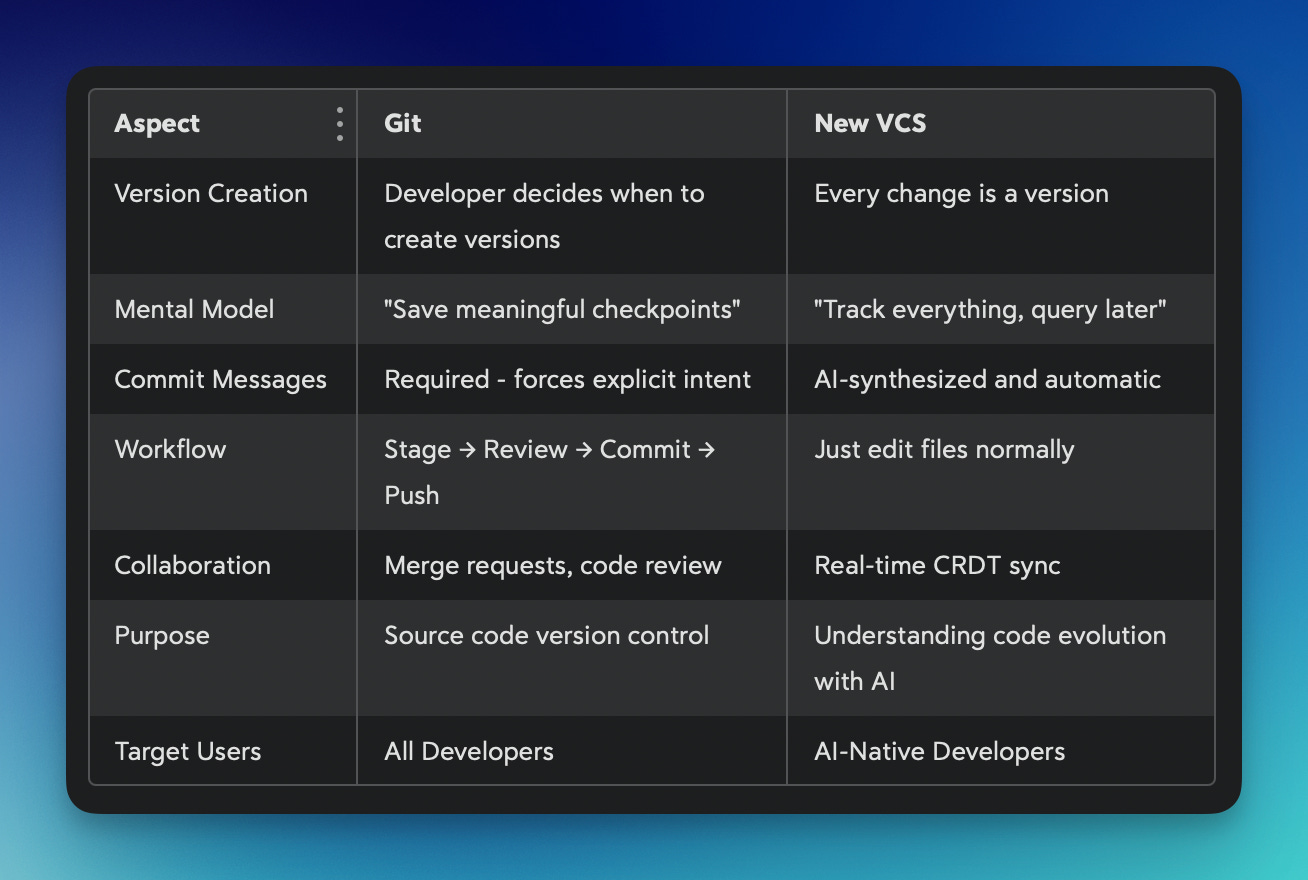Click the 'All Developers' cell
This screenshot has height=880, width=1308.
point(572,750)
